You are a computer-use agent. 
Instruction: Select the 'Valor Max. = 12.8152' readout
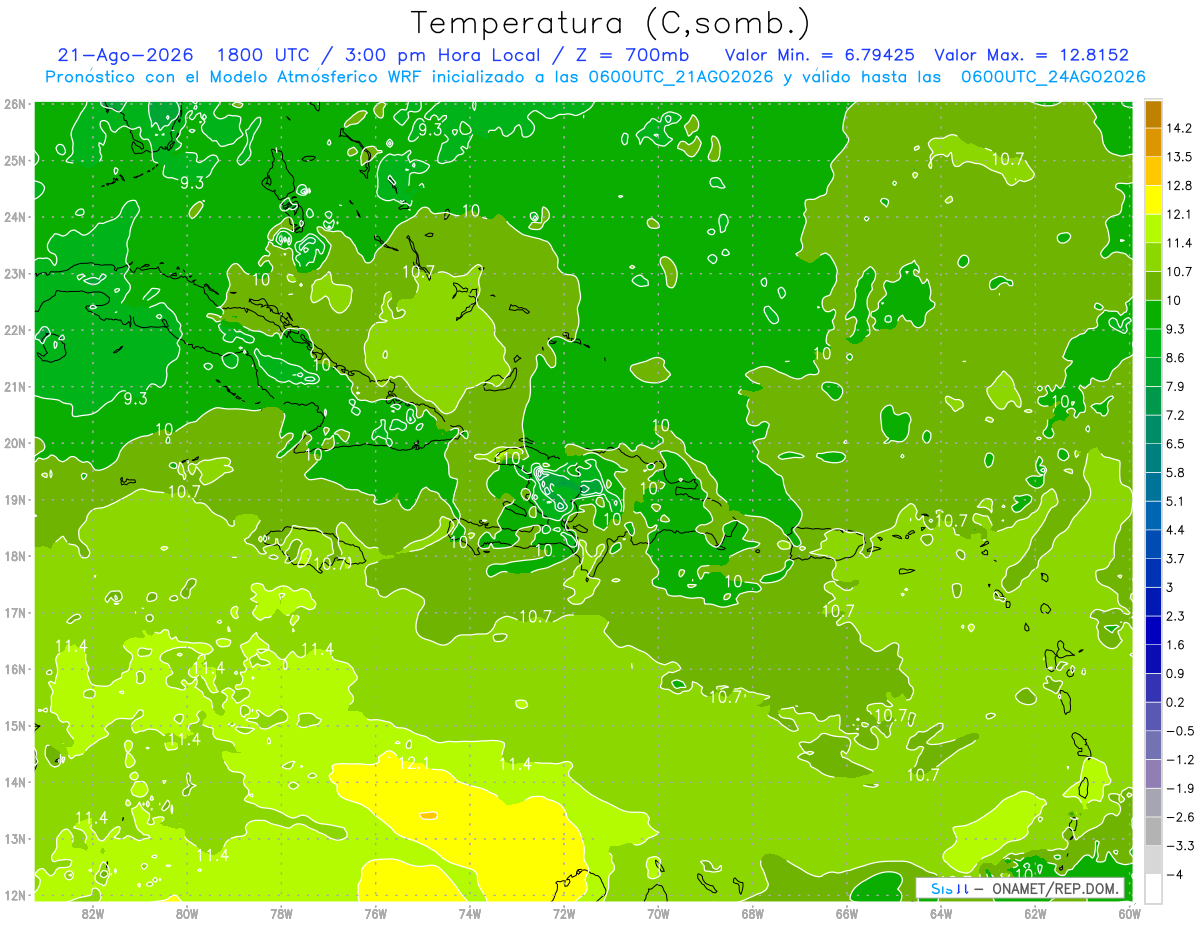pos(1031,55)
